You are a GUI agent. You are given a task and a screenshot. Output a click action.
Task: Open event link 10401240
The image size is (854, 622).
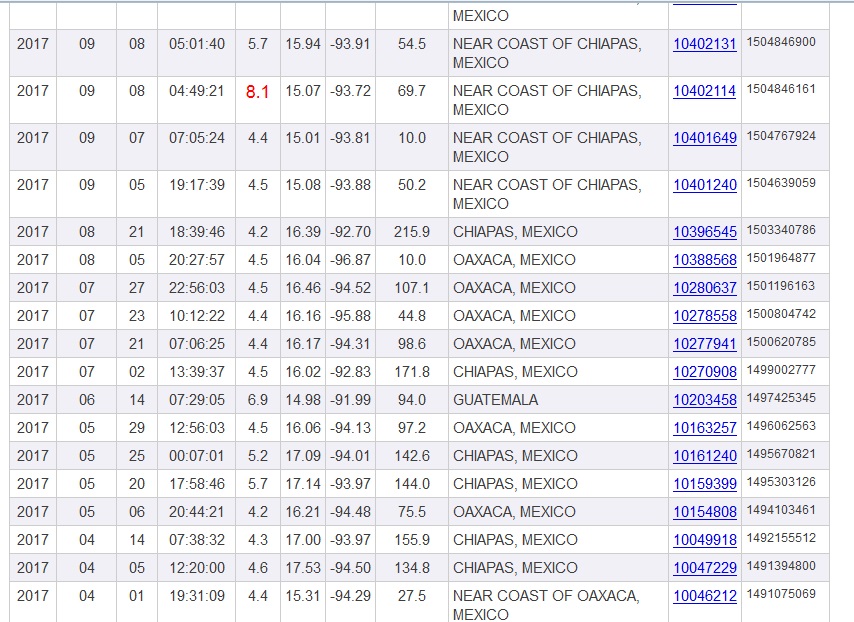tap(705, 185)
